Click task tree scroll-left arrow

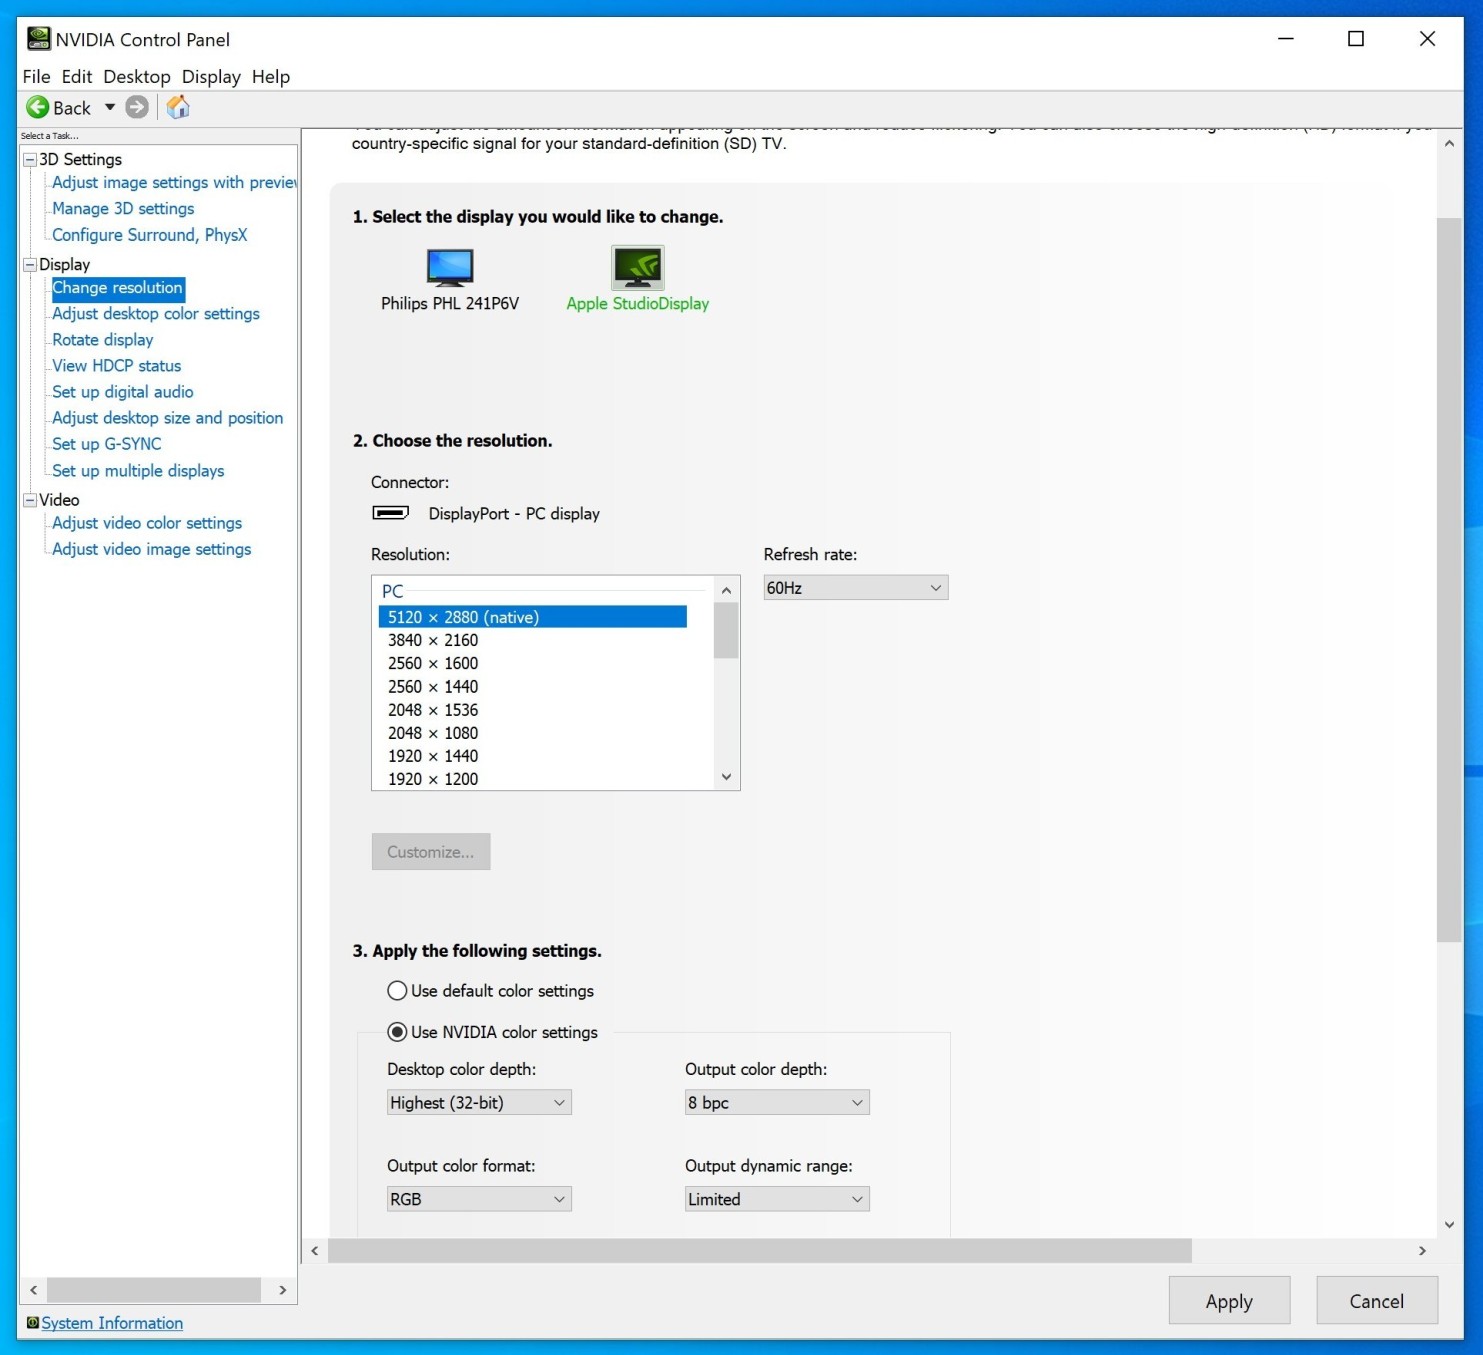point(34,1290)
